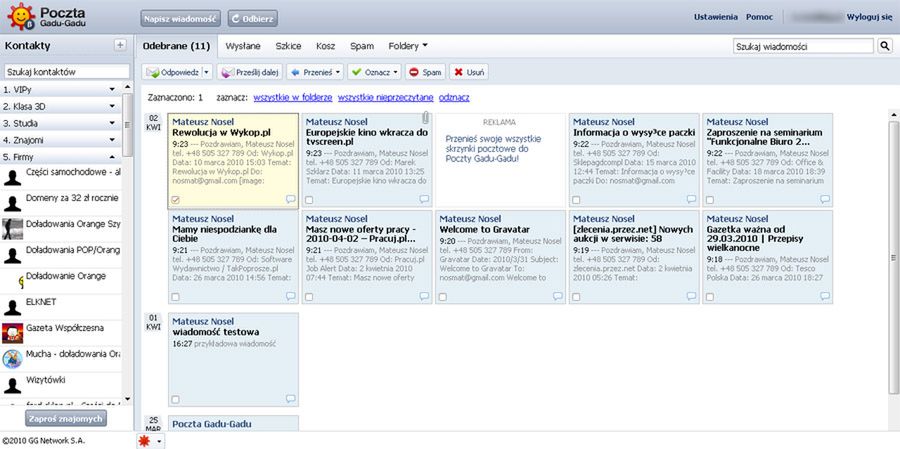This screenshot has height=449, width=900.
Task: Click Gazeta Współczesna contact avatar
Action: coord(13,333)
